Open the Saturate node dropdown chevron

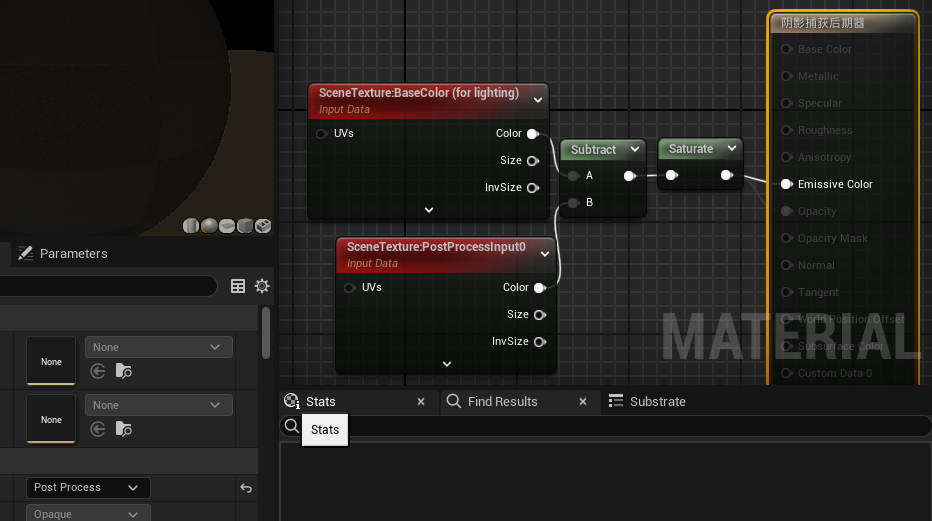point(732,148)
